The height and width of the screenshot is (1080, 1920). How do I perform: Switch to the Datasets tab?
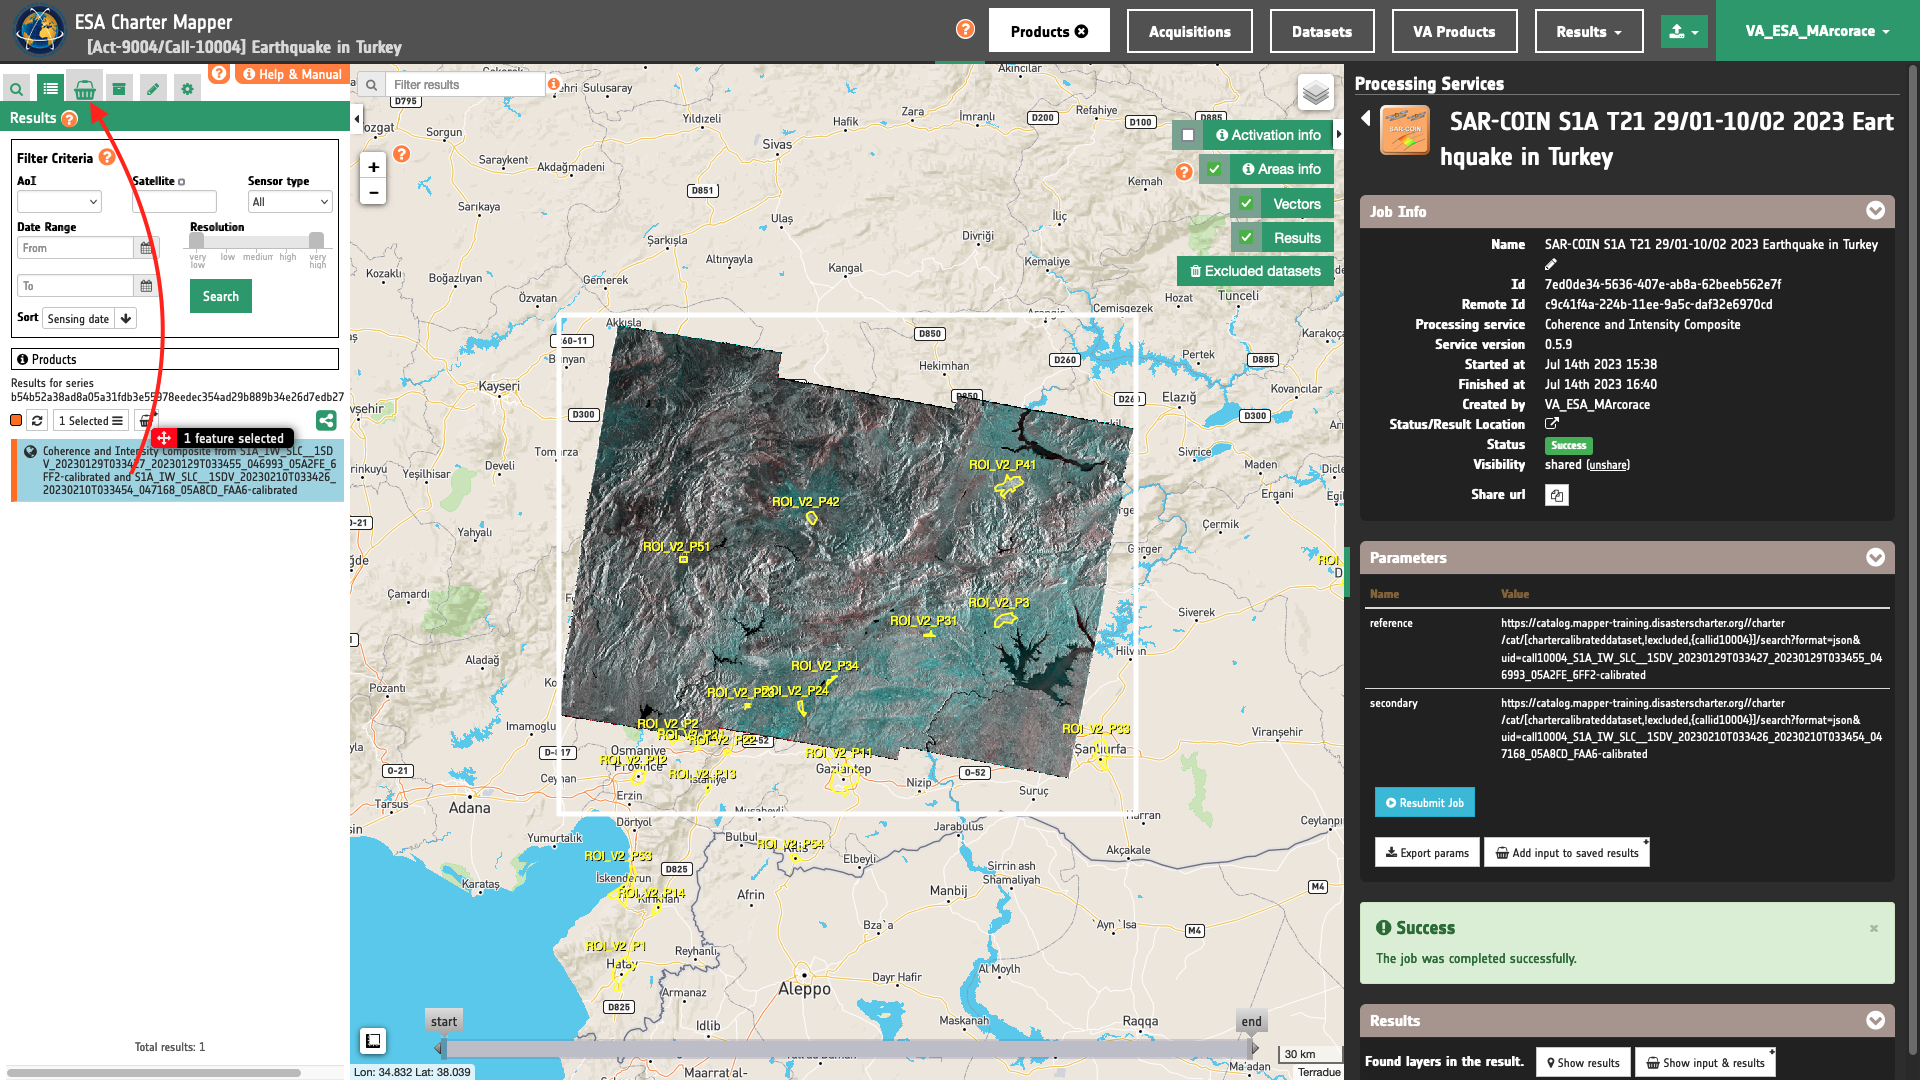click(1322, 31)
